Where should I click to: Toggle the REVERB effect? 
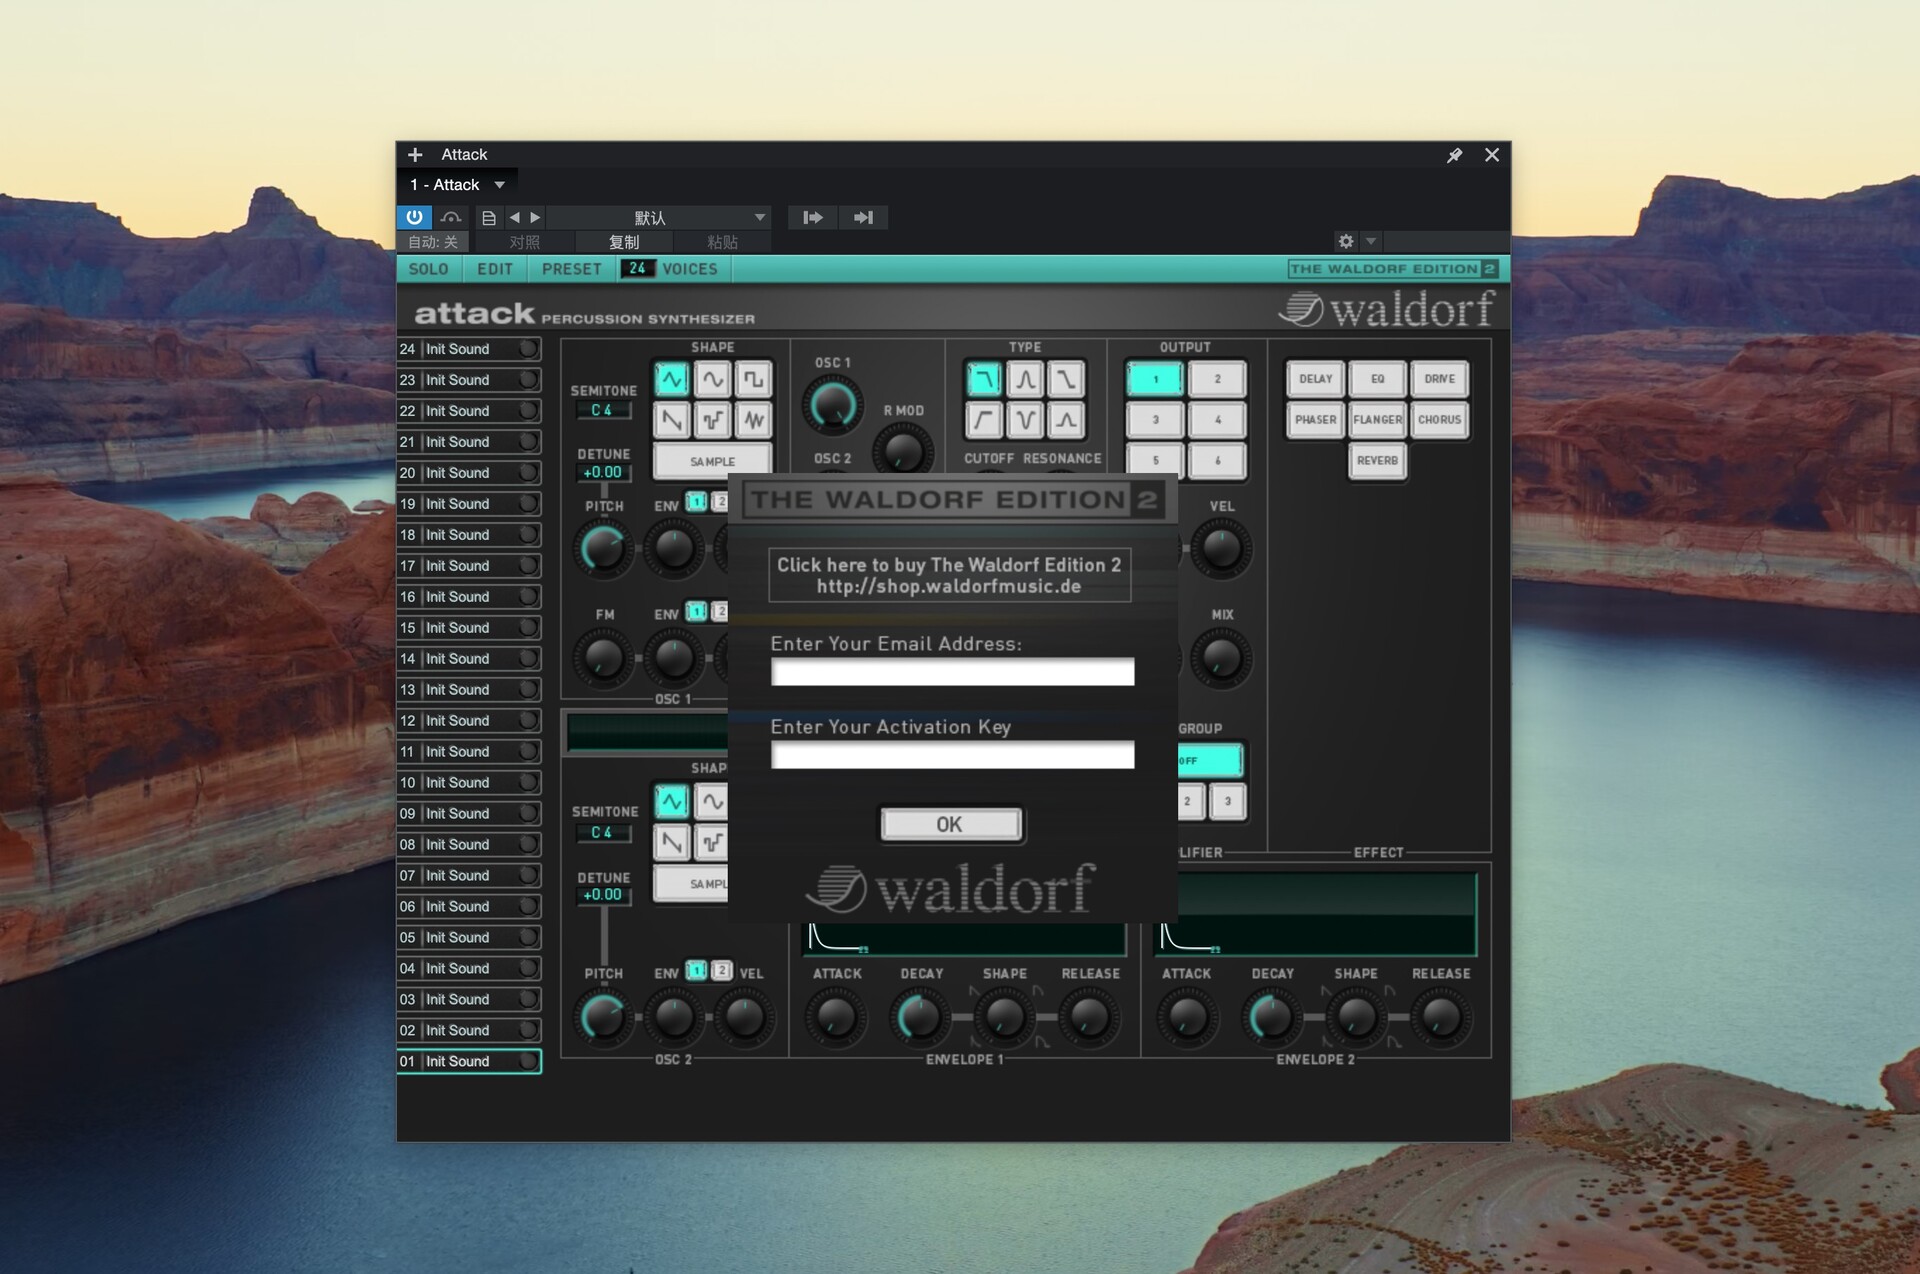(1377, 461)
